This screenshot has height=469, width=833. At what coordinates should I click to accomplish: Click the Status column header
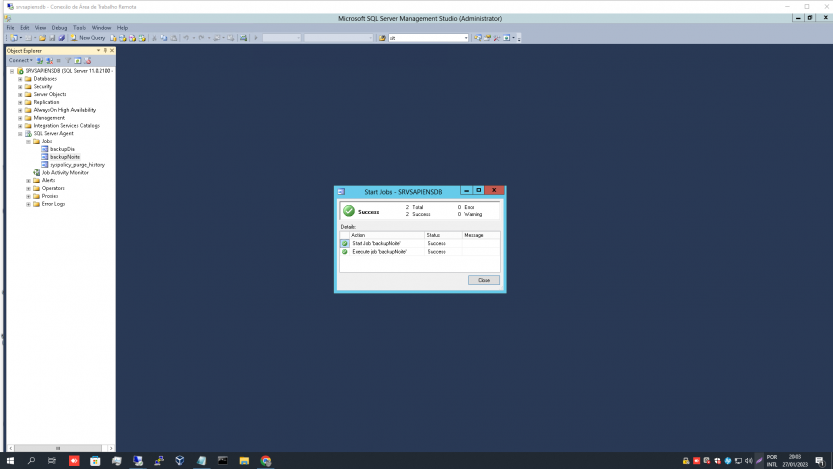tap(443, 235)
